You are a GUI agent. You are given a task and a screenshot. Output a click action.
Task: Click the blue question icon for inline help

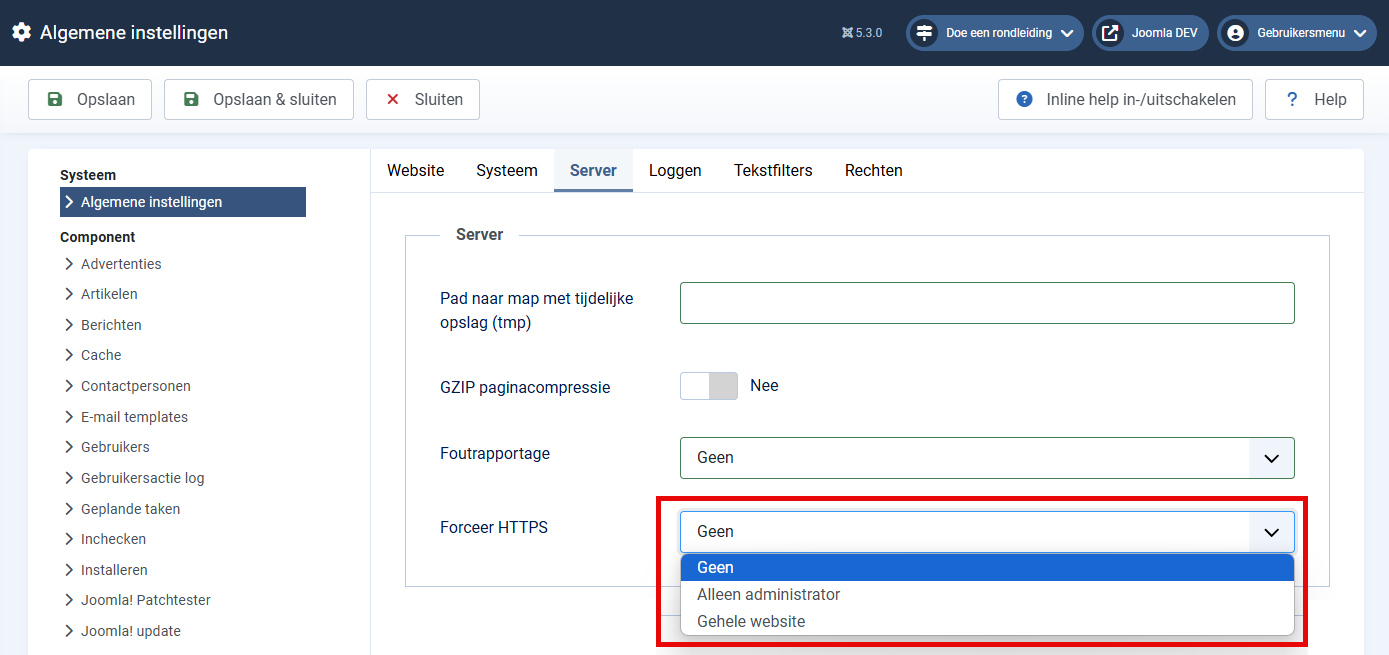[x=1024, y=99]
